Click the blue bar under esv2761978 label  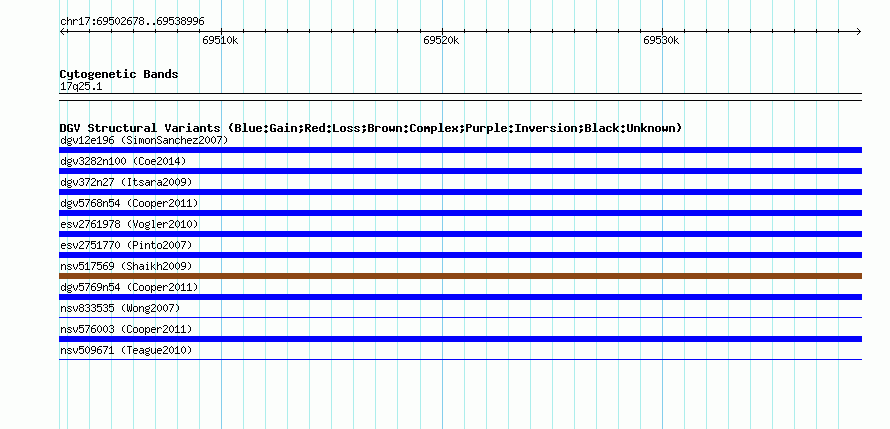click(460, 234)
